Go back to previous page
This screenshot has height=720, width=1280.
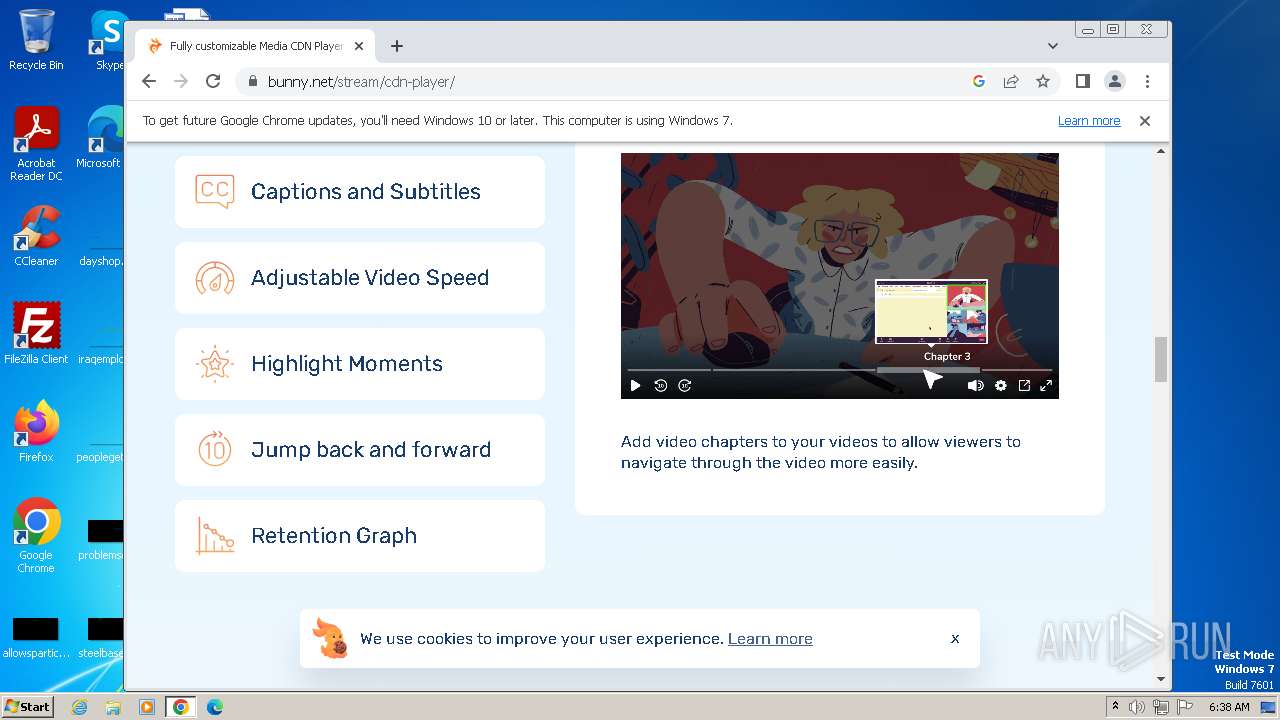click(149, 82)
